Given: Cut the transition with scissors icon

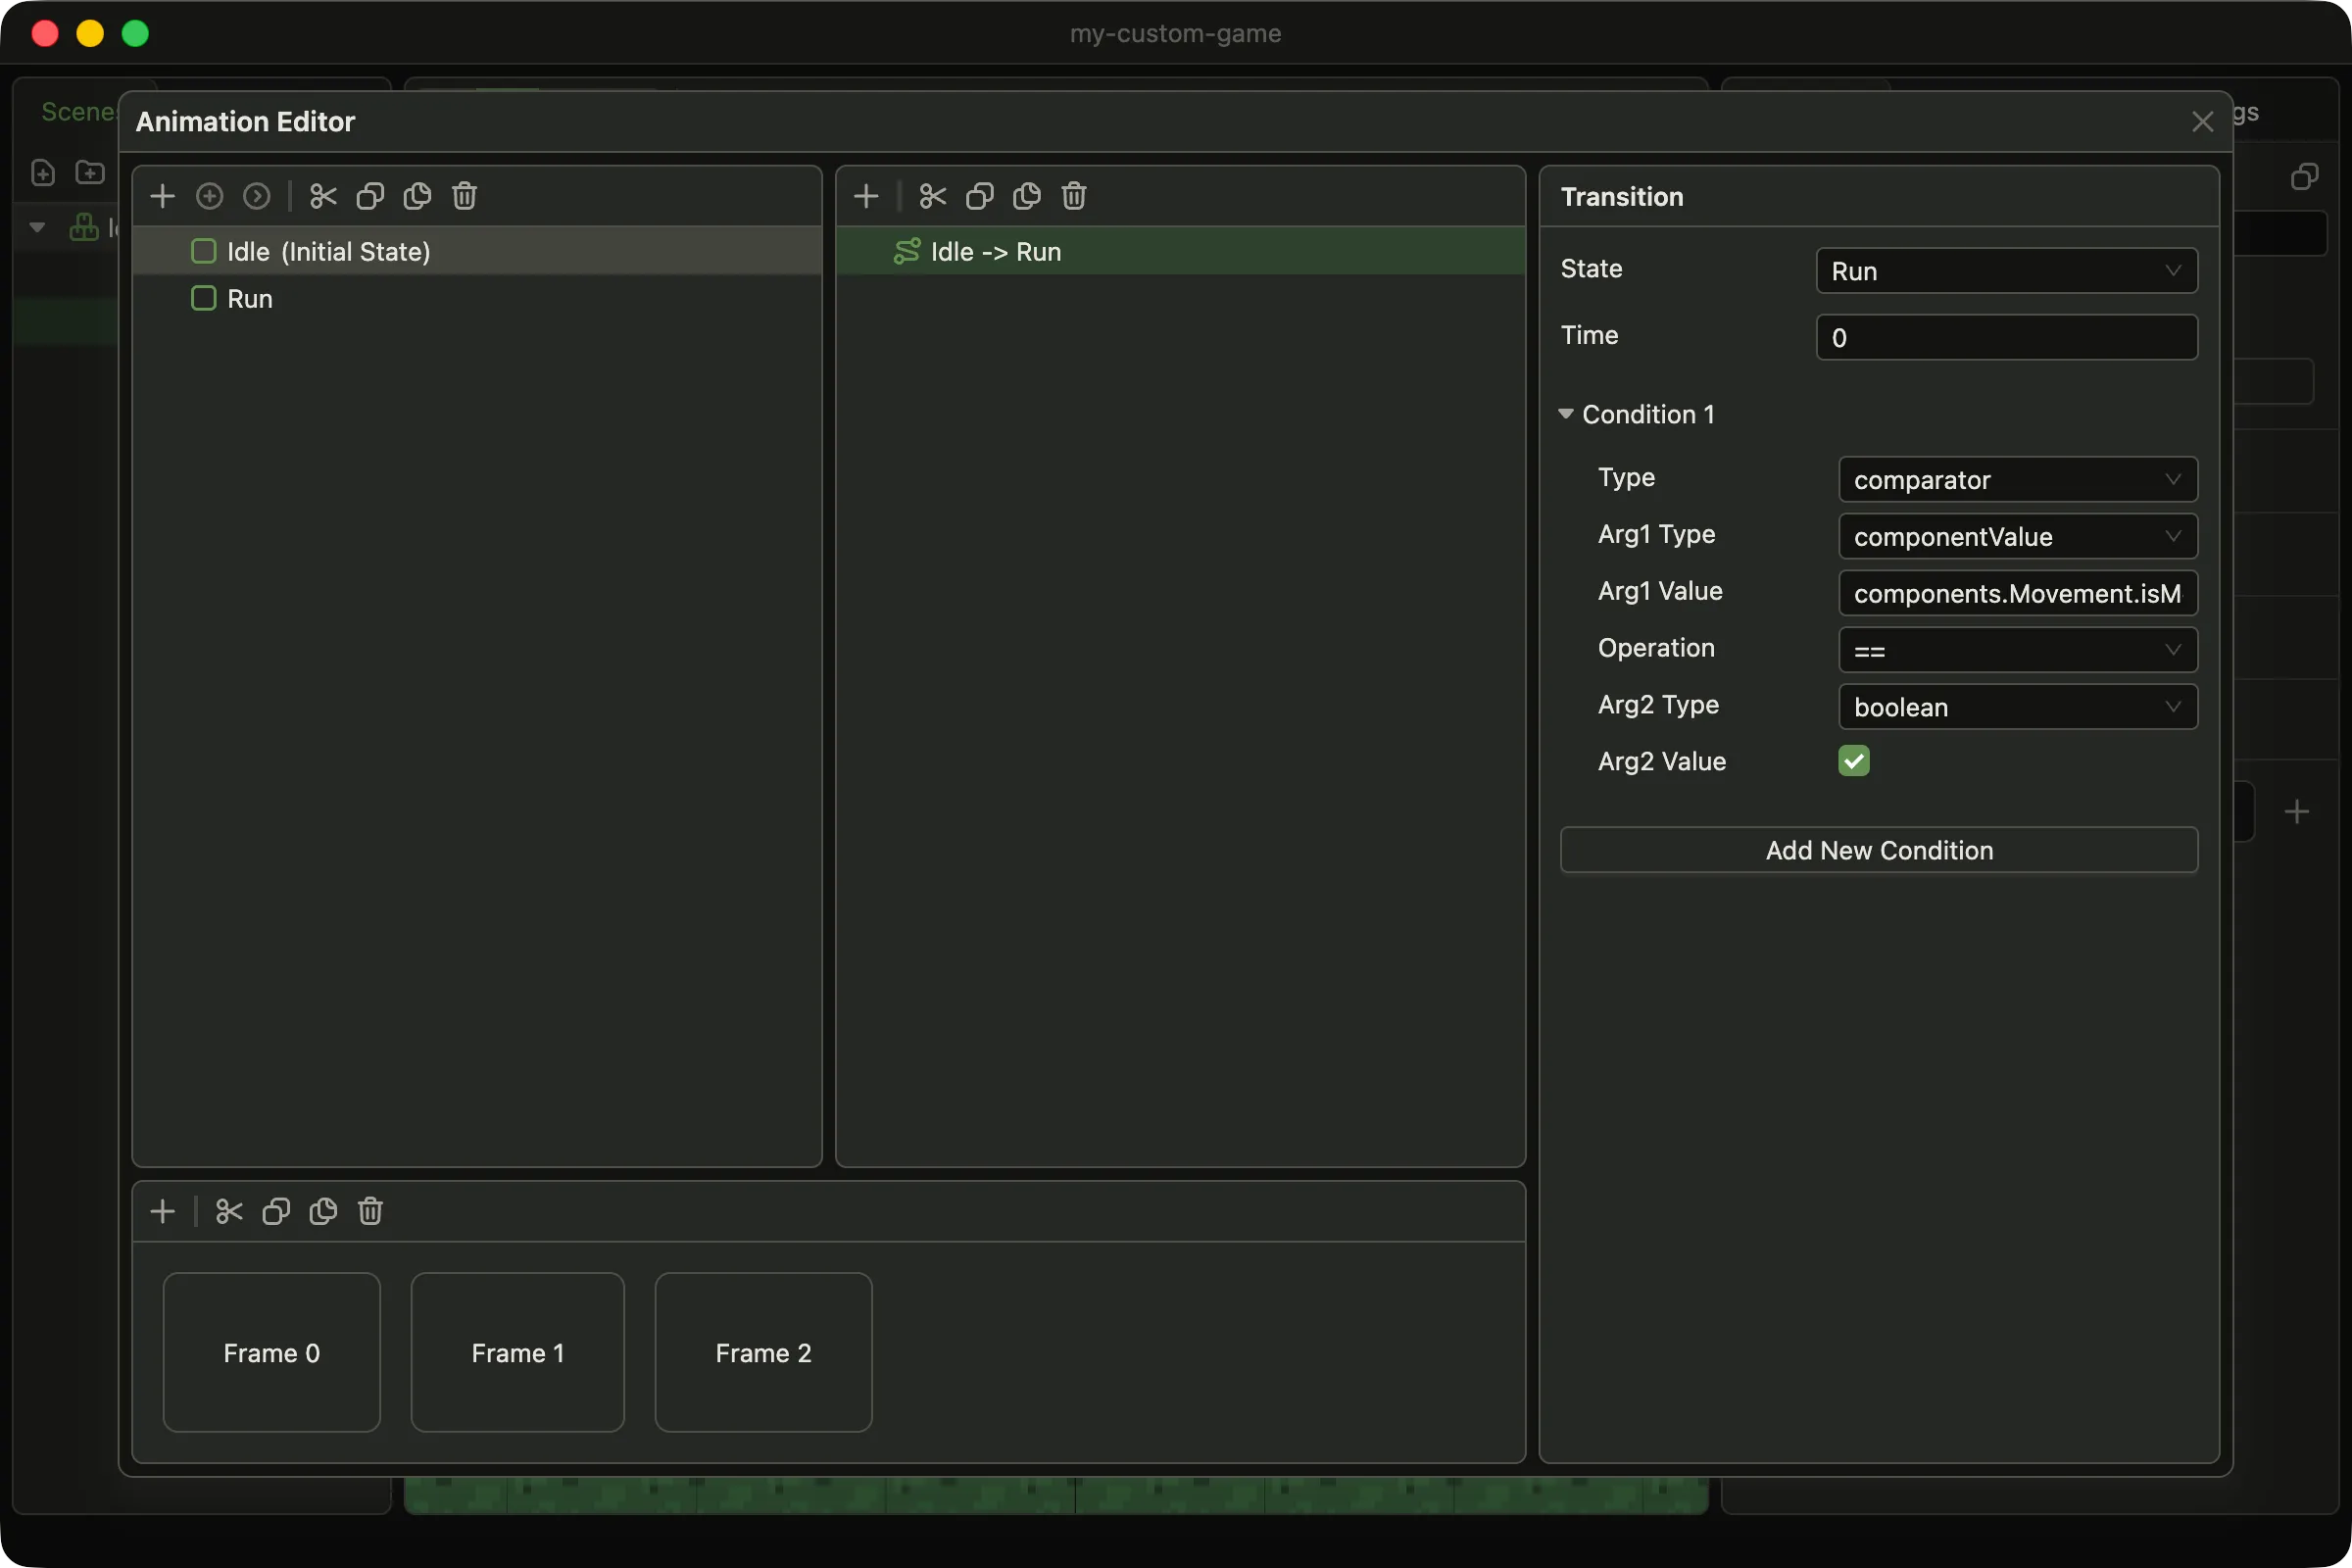Looking at the screenshot, I should [x=932, y=196].
